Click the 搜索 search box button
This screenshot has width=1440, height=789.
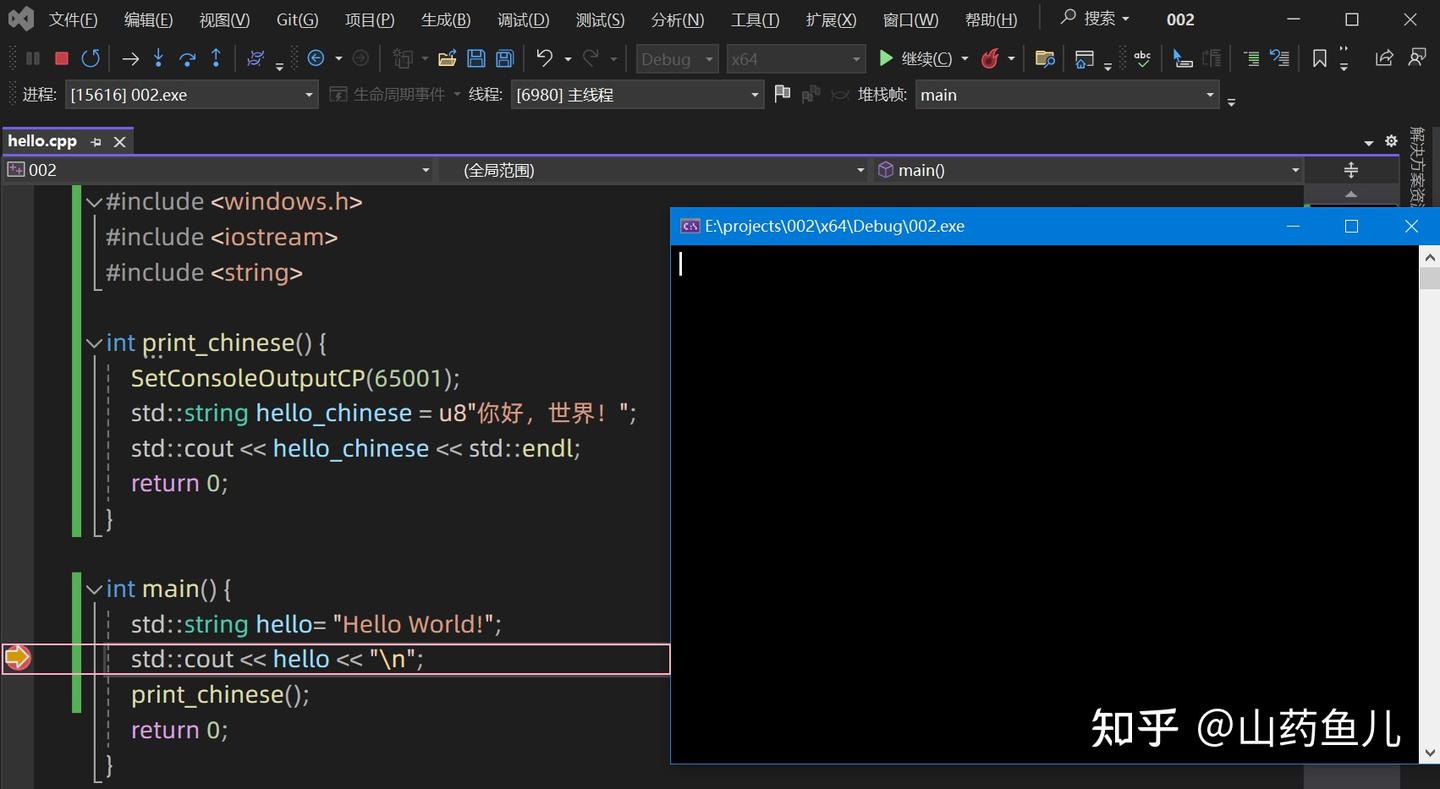pyautogui.click(x=1094, y=18)
